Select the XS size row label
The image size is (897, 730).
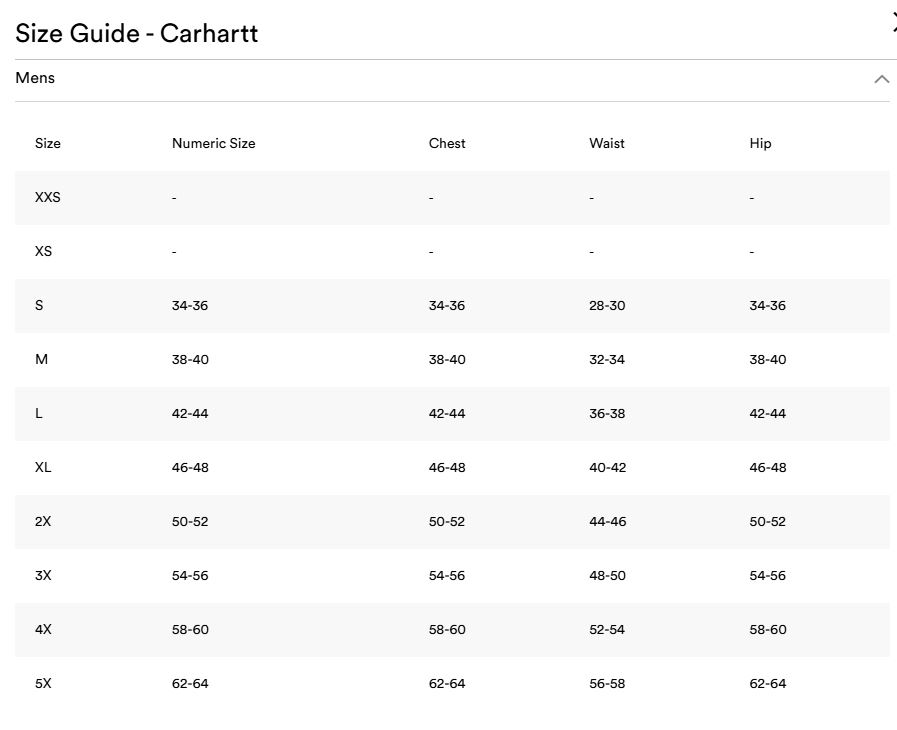point(43,251)
